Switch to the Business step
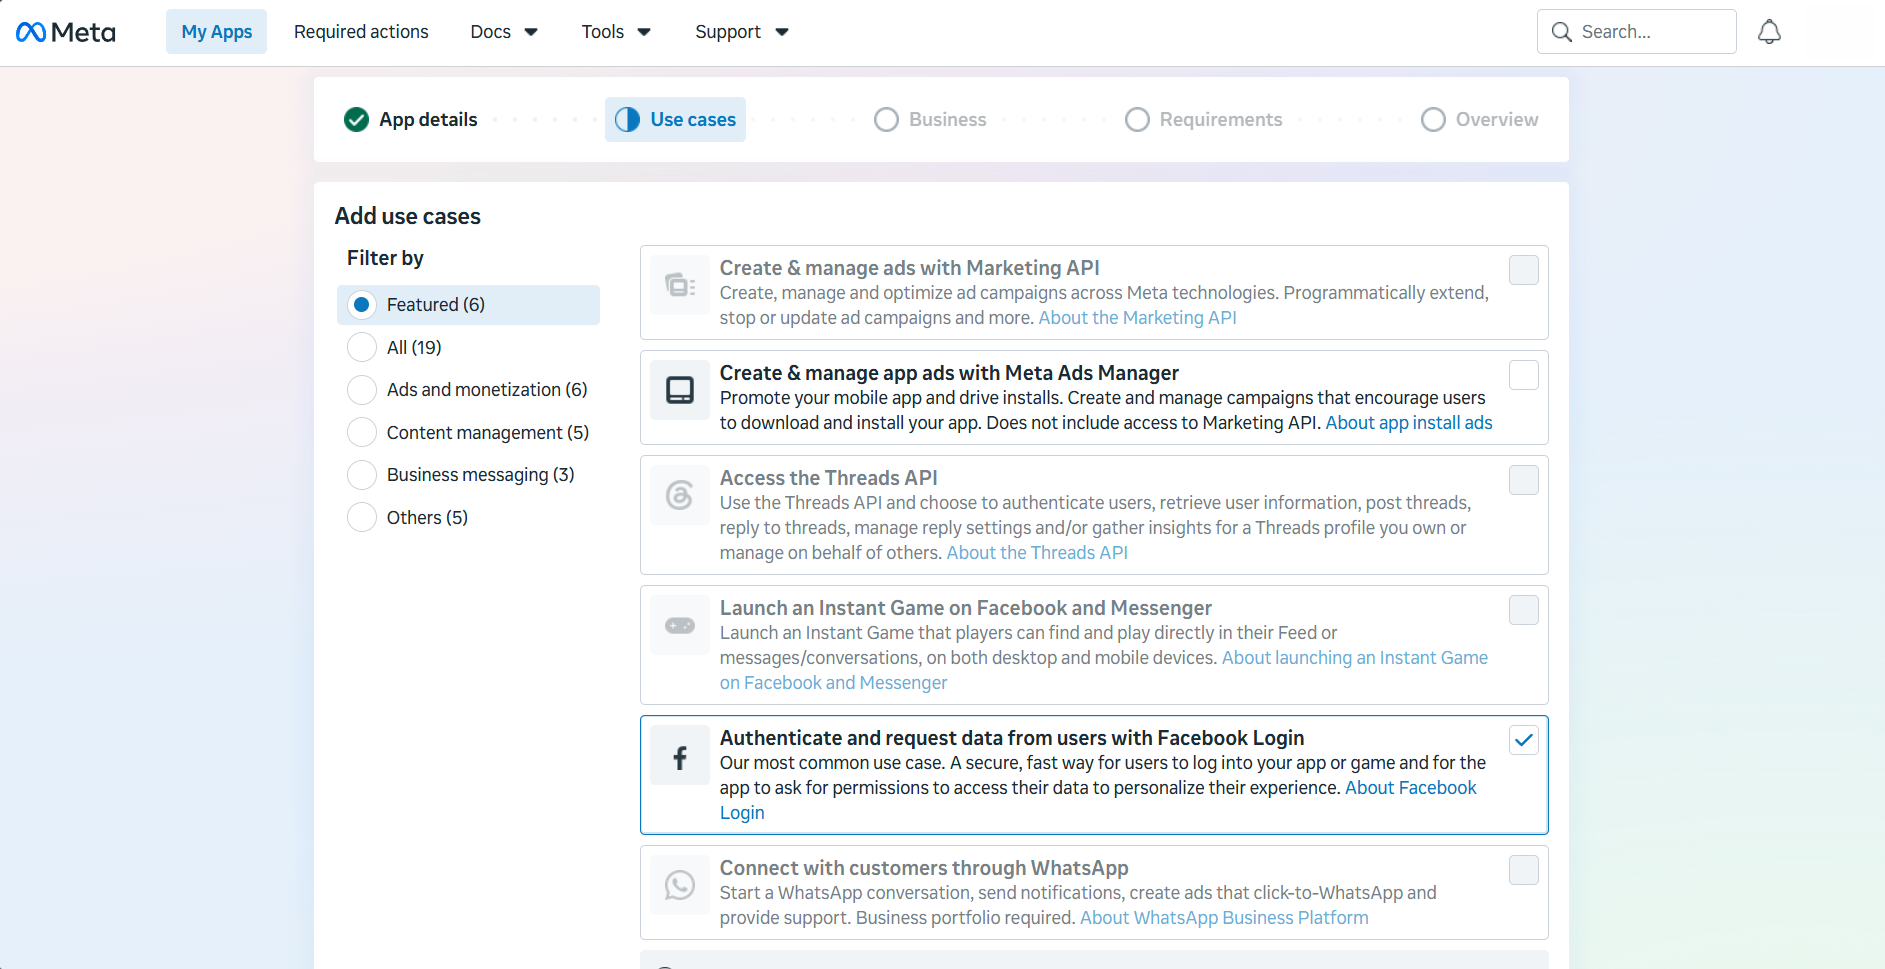The image size is (1885, 969). [x=930, y=120]
